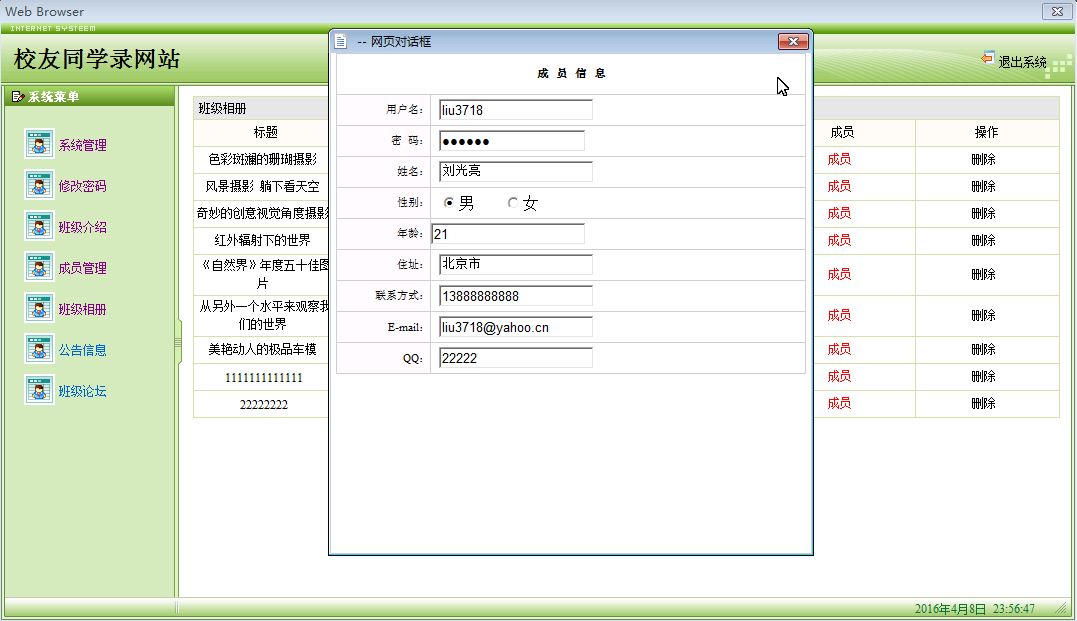
Task: Close the Web Browser window
Action: click(1057, 11)
